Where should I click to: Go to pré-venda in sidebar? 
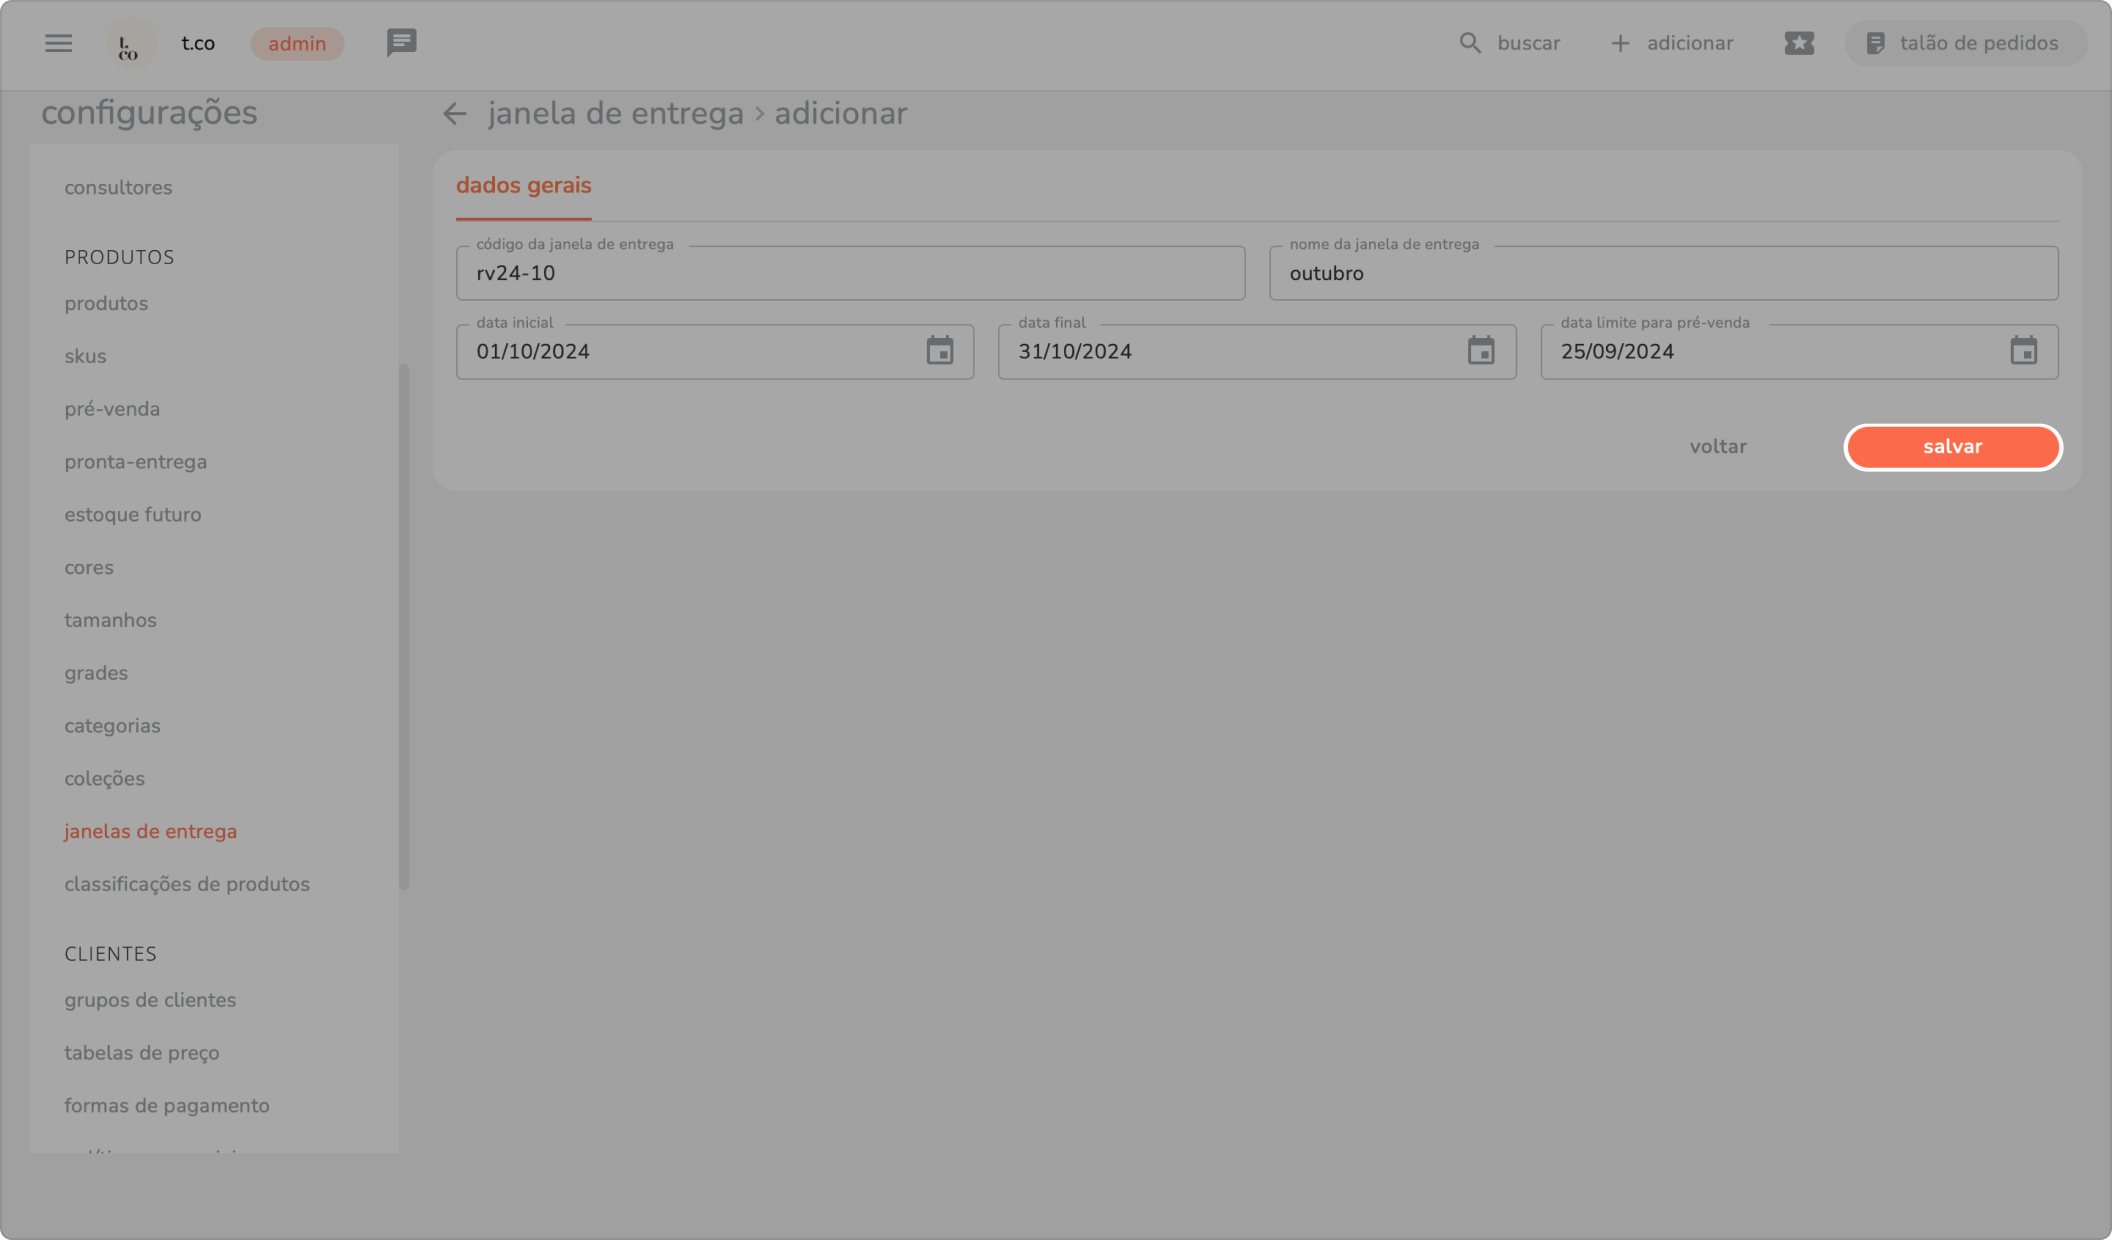pos(112,409)
